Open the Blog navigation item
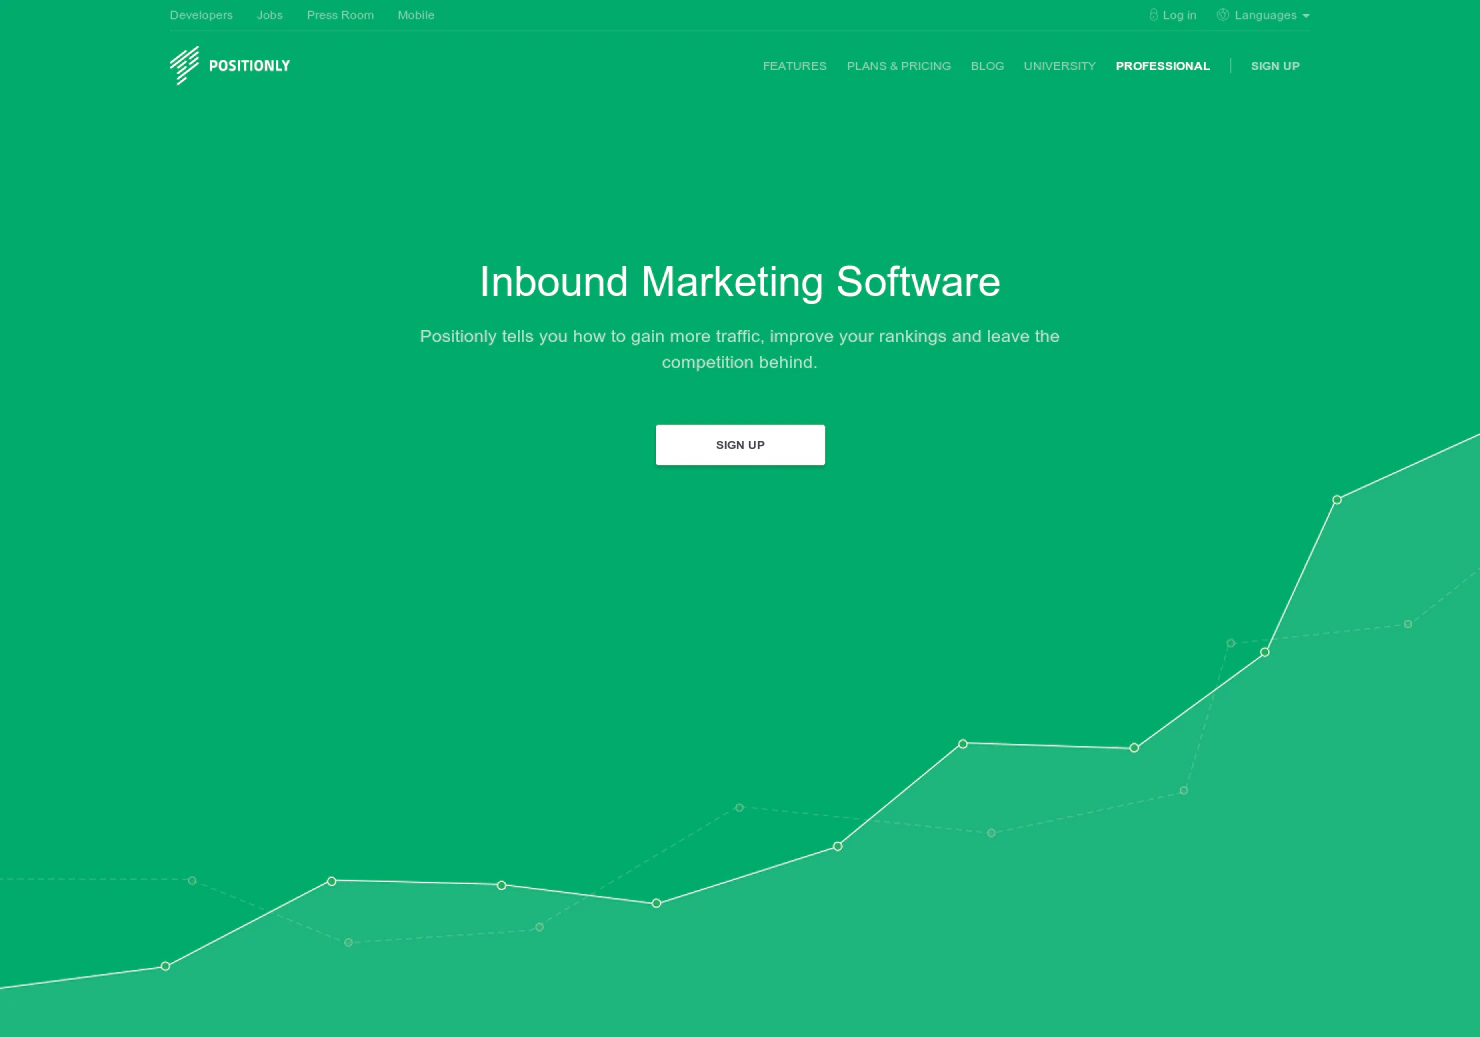 pyautogui.click(x=987, y=66)
